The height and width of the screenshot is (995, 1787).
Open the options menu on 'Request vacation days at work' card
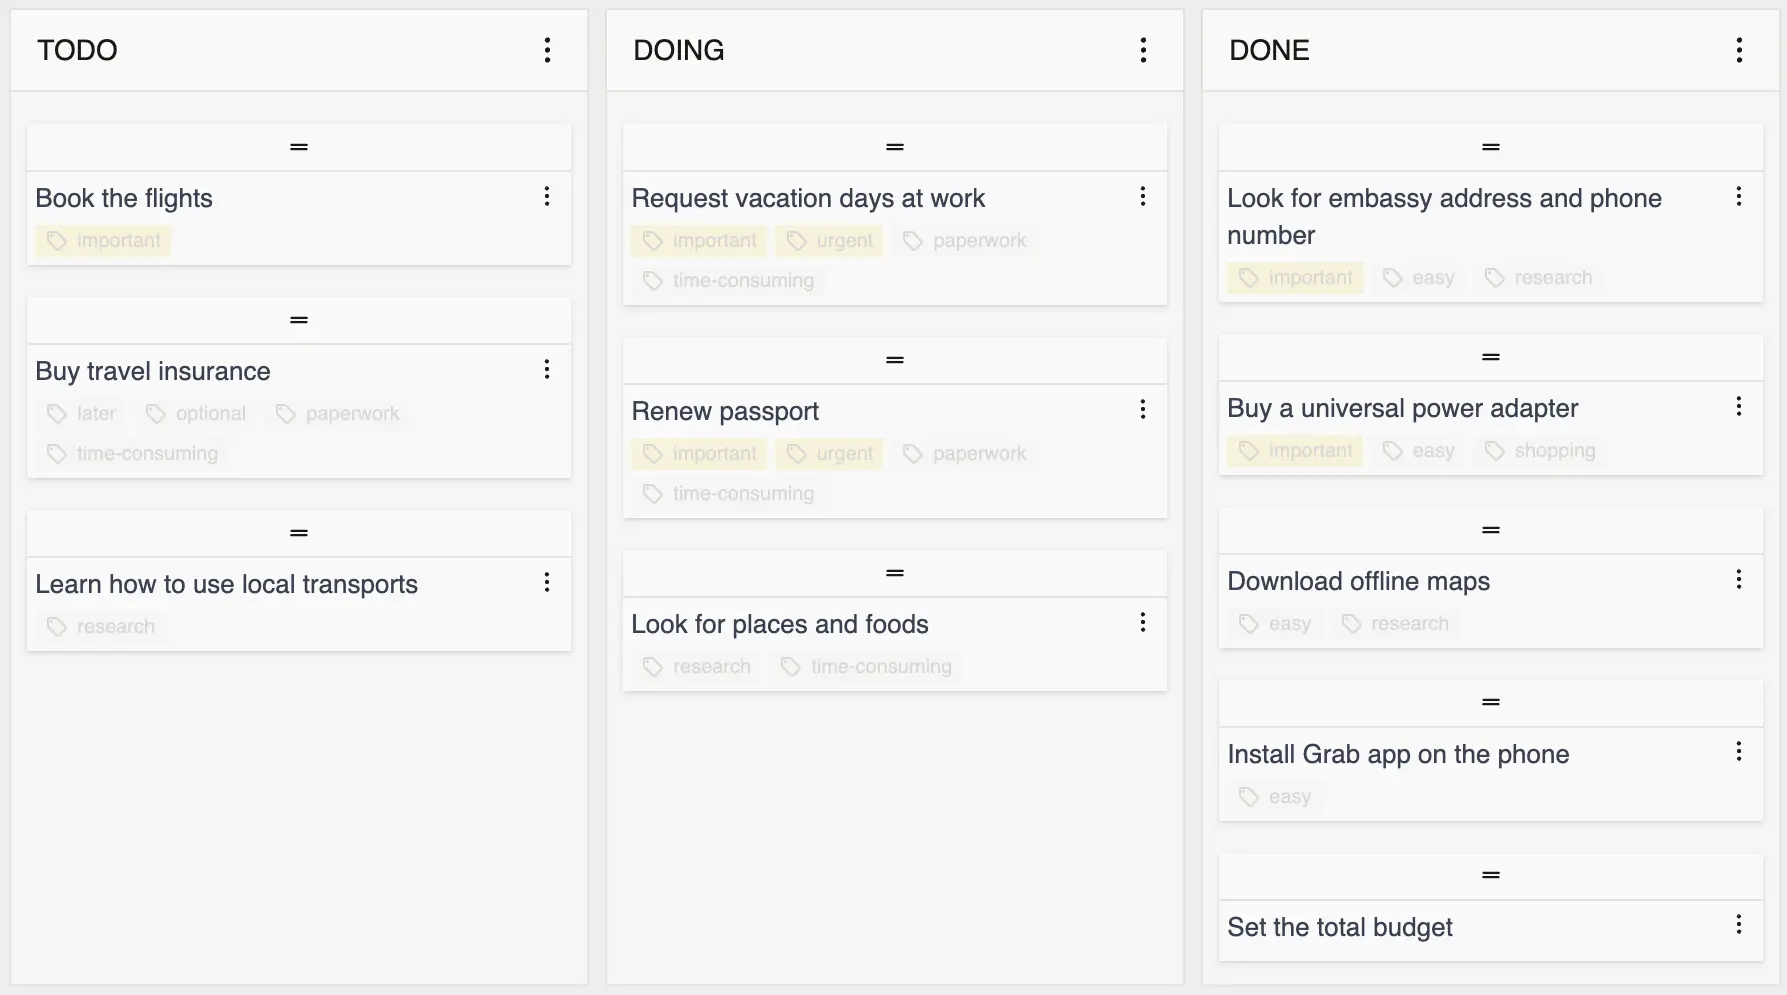1142,197
